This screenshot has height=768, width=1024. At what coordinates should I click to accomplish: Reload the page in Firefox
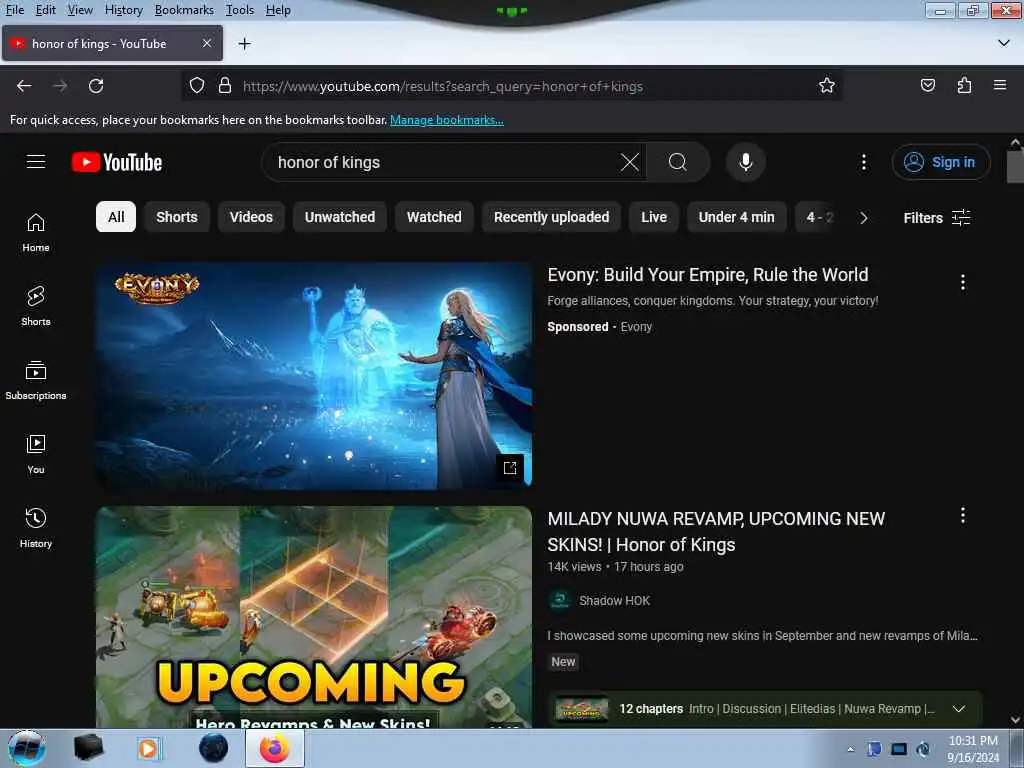[96, 86]
